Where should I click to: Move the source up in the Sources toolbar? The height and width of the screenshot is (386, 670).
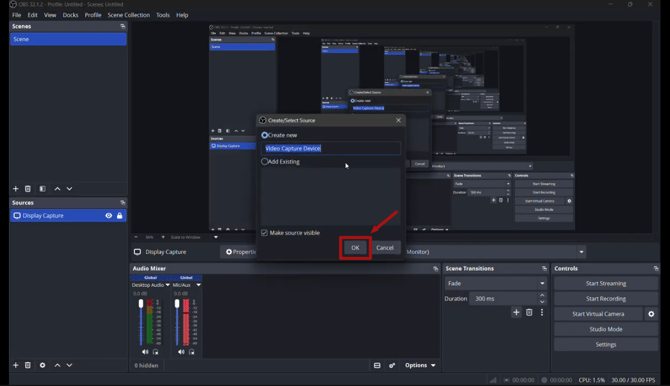point(57,365)
